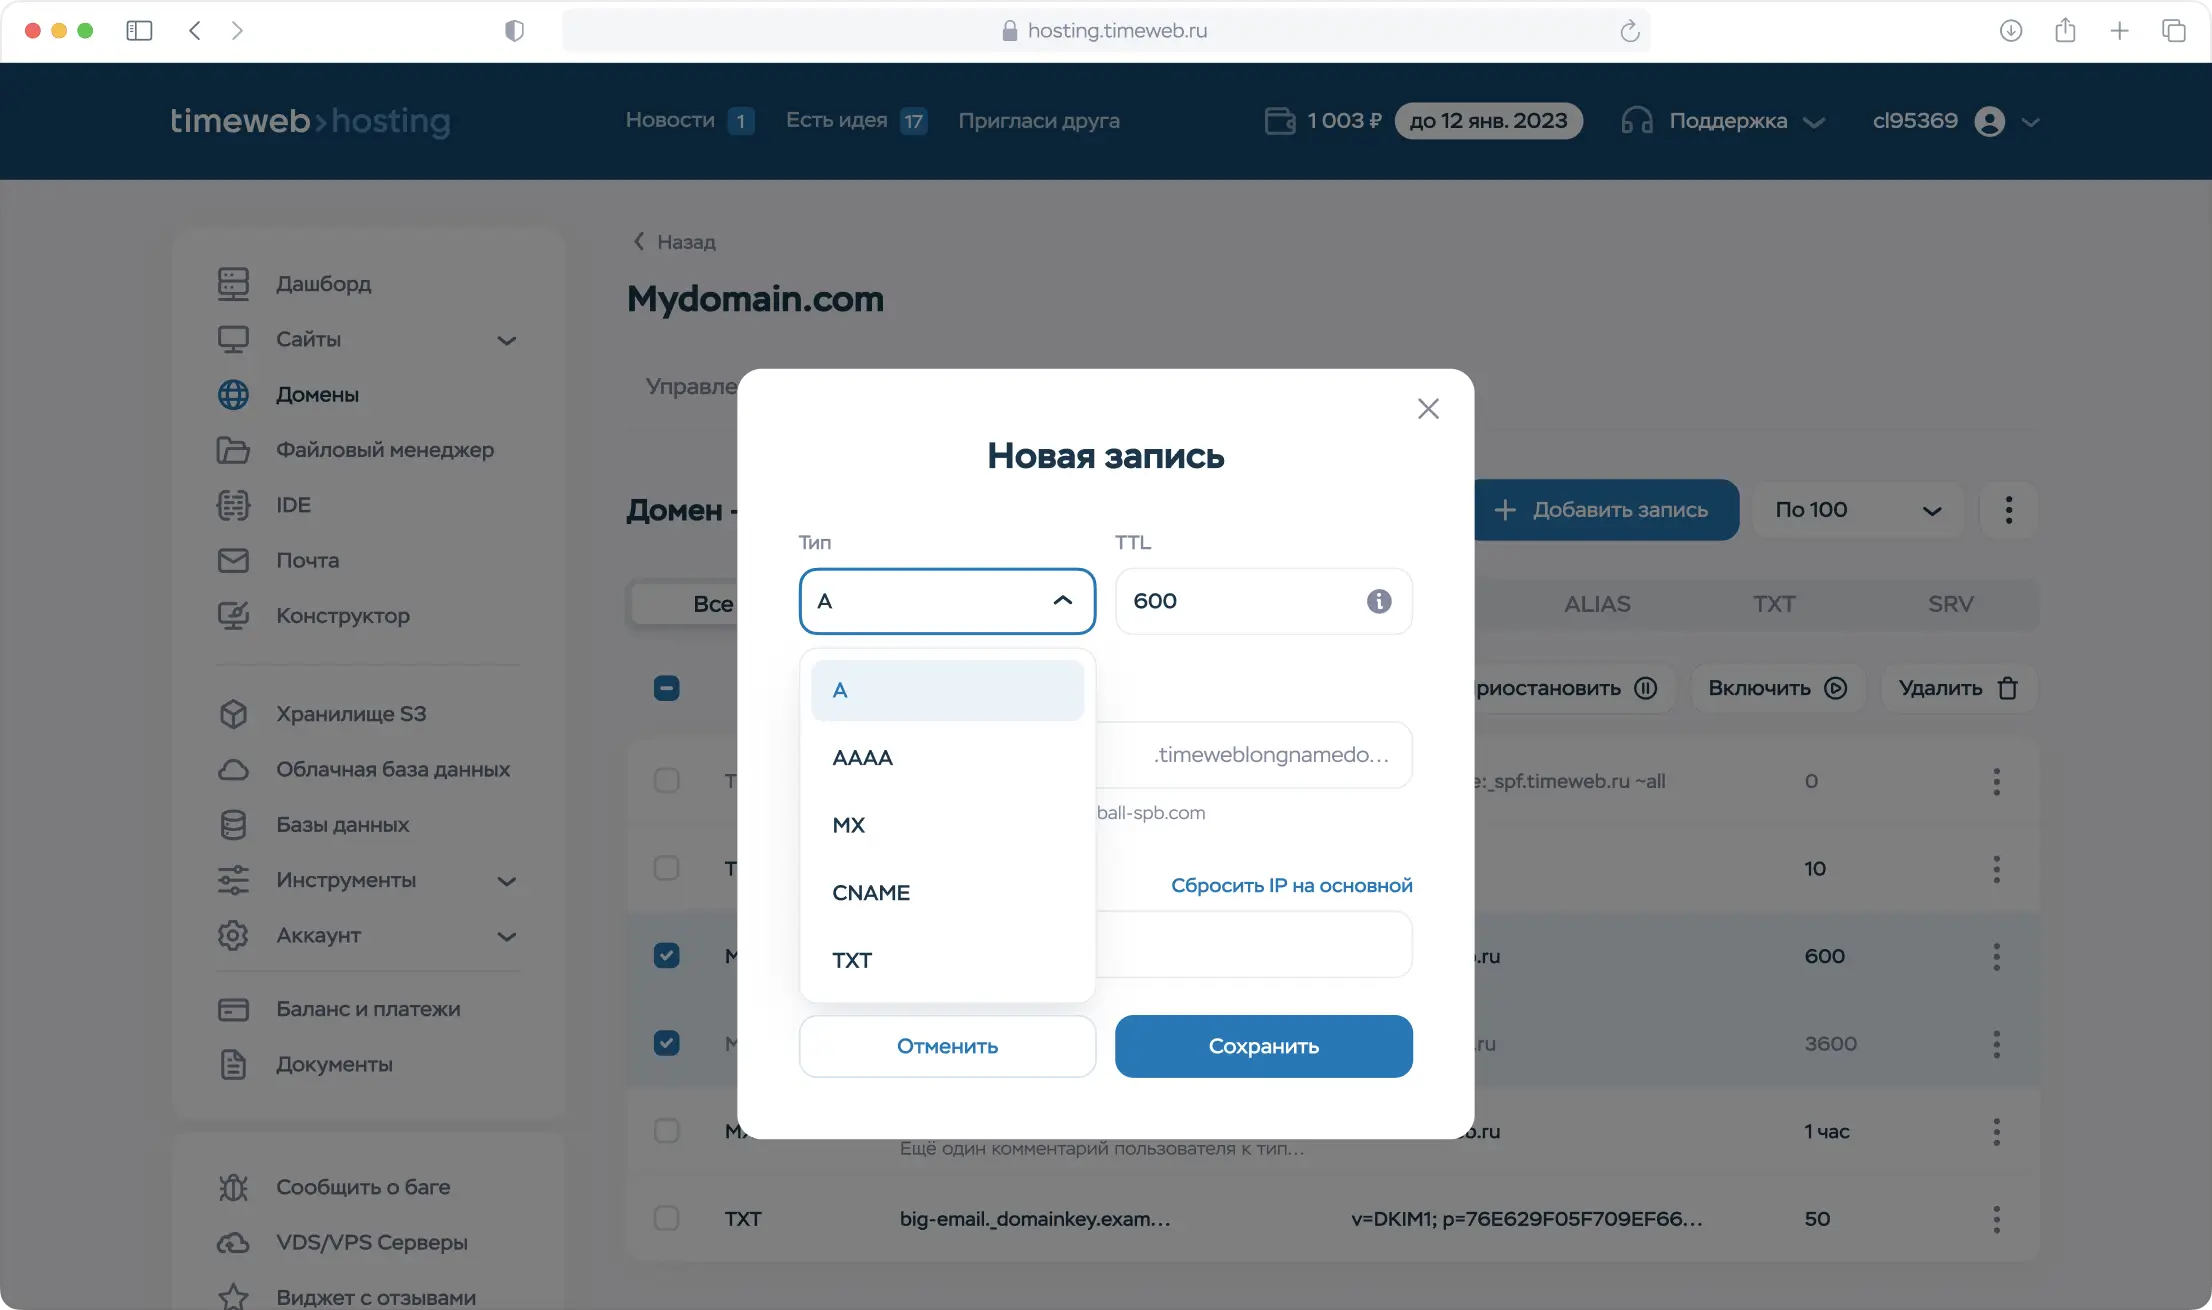Click the 600 TTL input field
Viewport: 2212px width, 1310px height.
[1240, 601]
